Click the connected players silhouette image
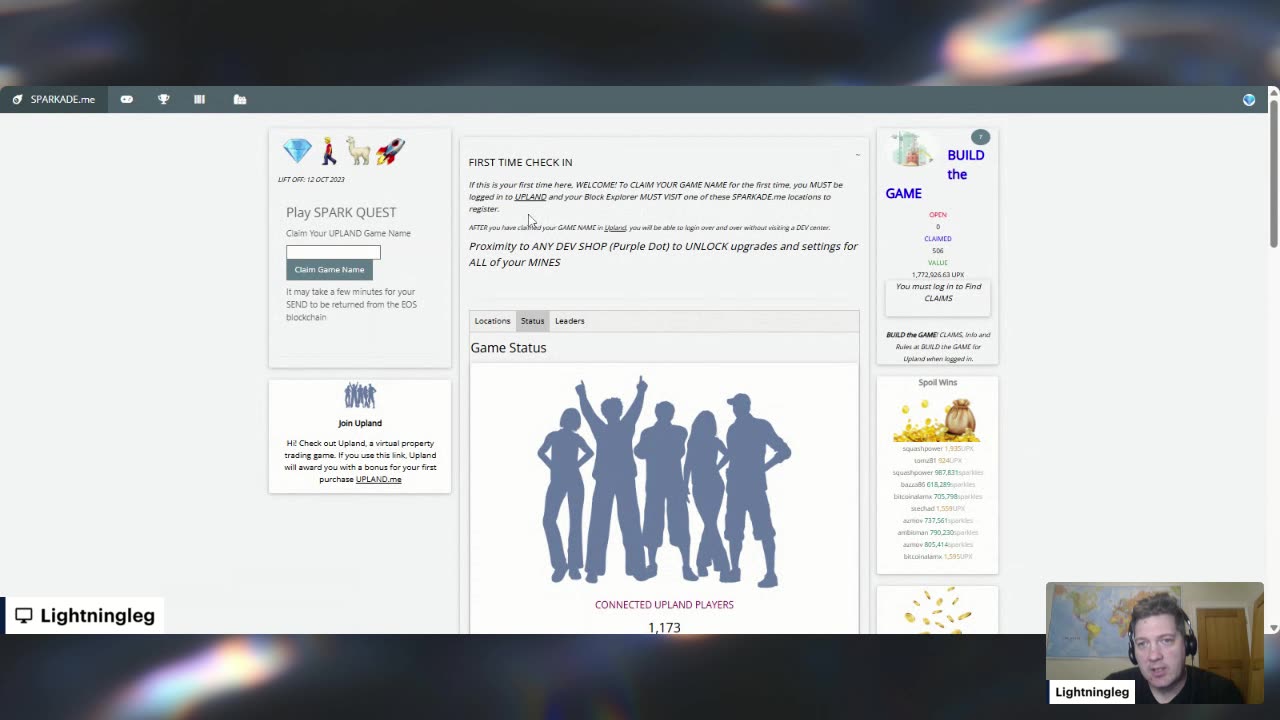The image size is (1280, 720). [664, 482]
